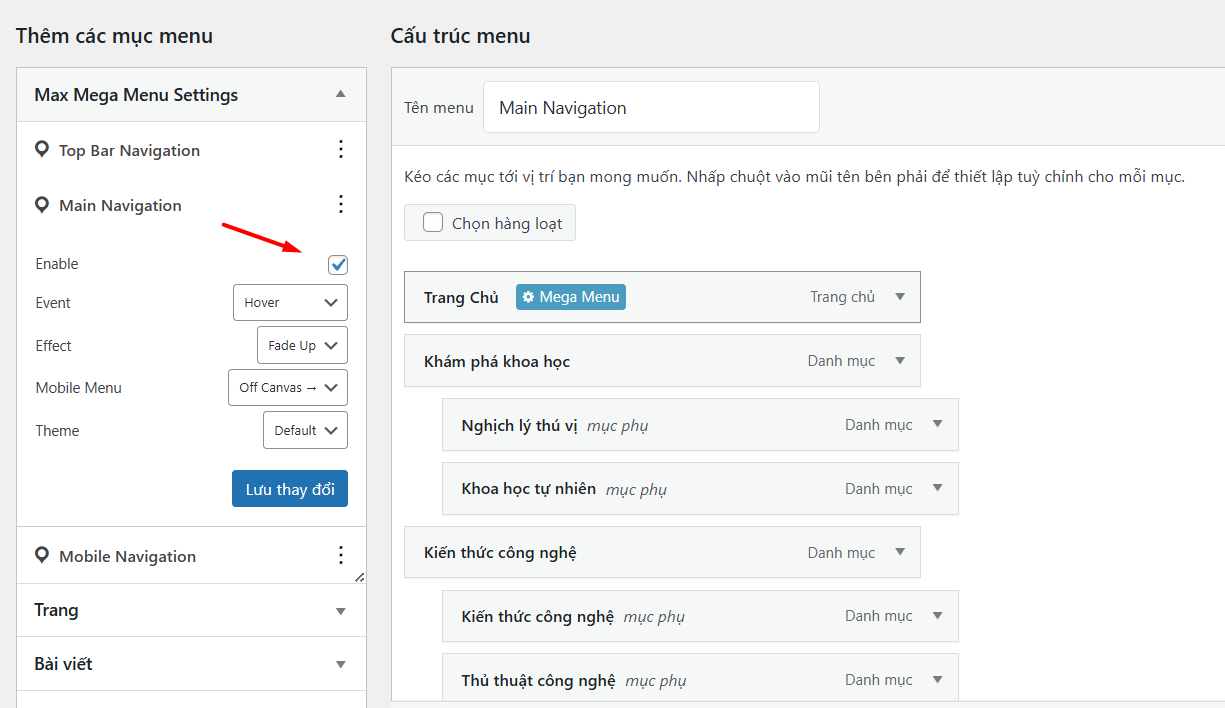
Task: Expand the Khám phá khoa học item arrow
Action: point(899,361)
